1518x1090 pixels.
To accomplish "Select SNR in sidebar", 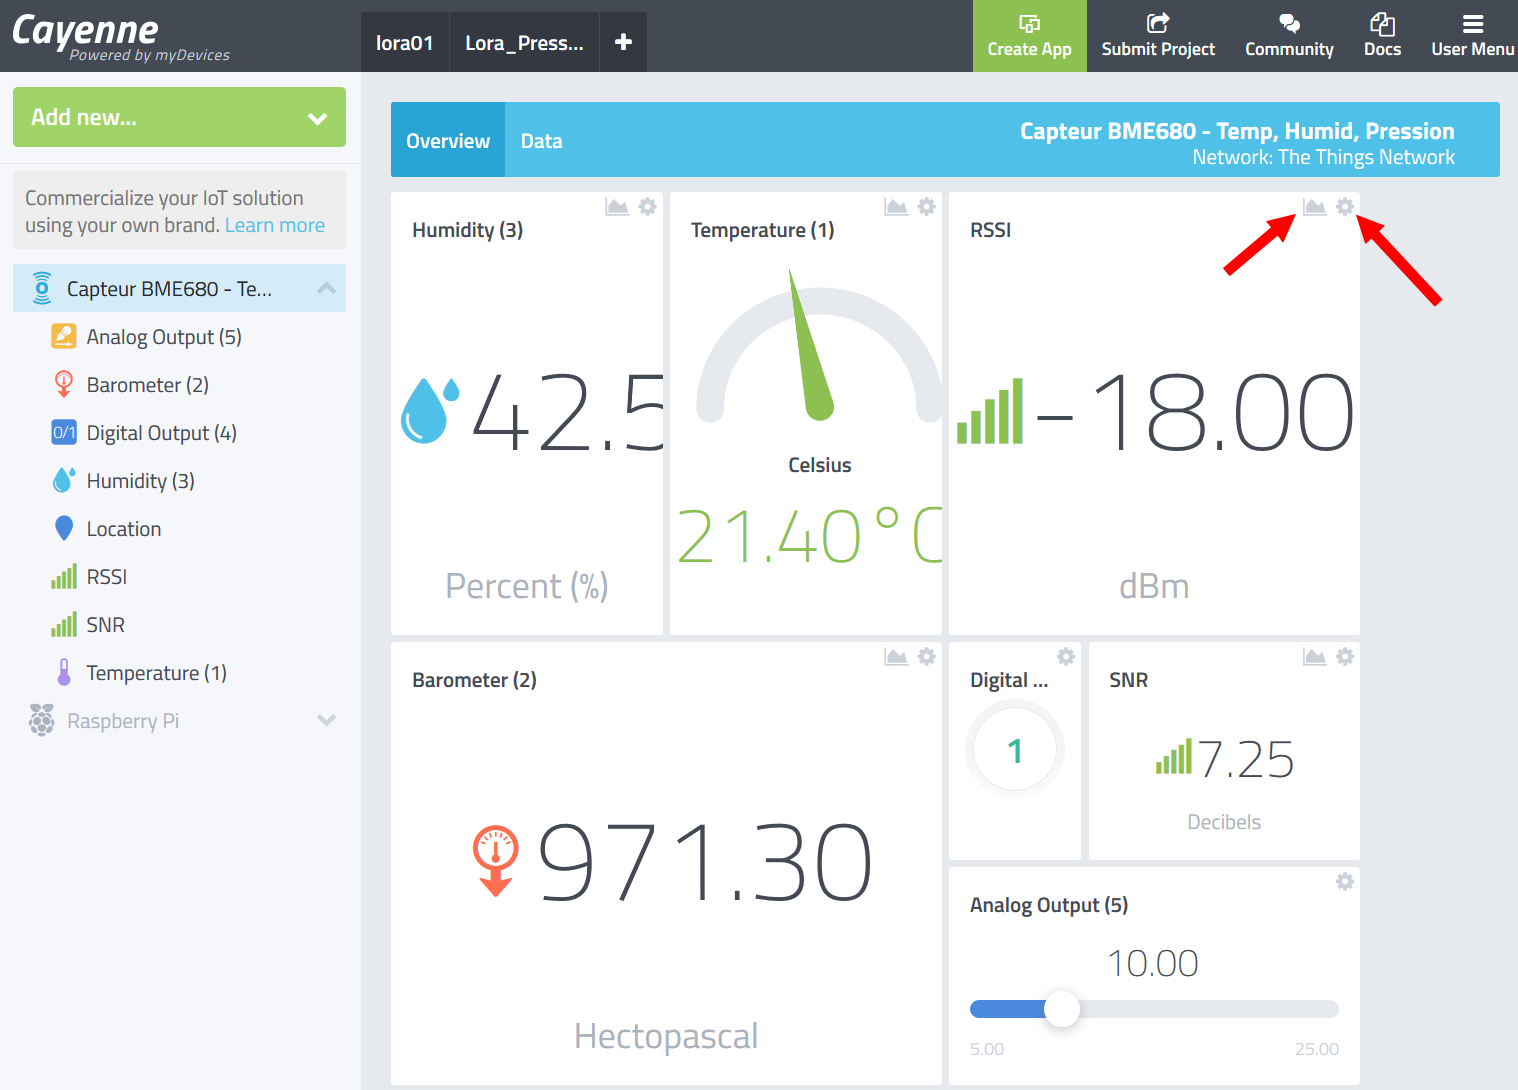I will (x=106, y=625).
